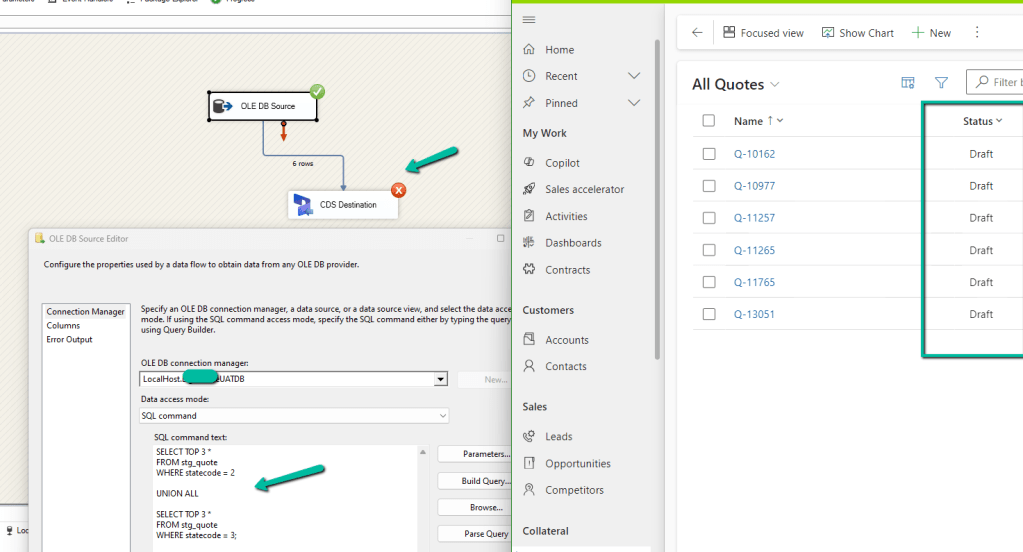Click the Opportunities icon
The width and height of the screenshot is (1023, 552).
coord(529,463)
